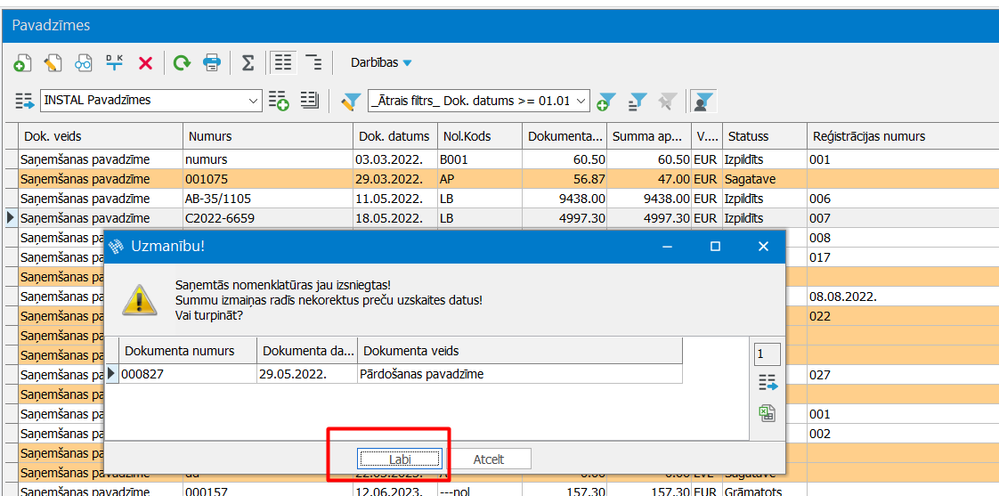Sort by the Dok. datums column header
This screenshot has width=999, height=496.
(x=393, y=136)
